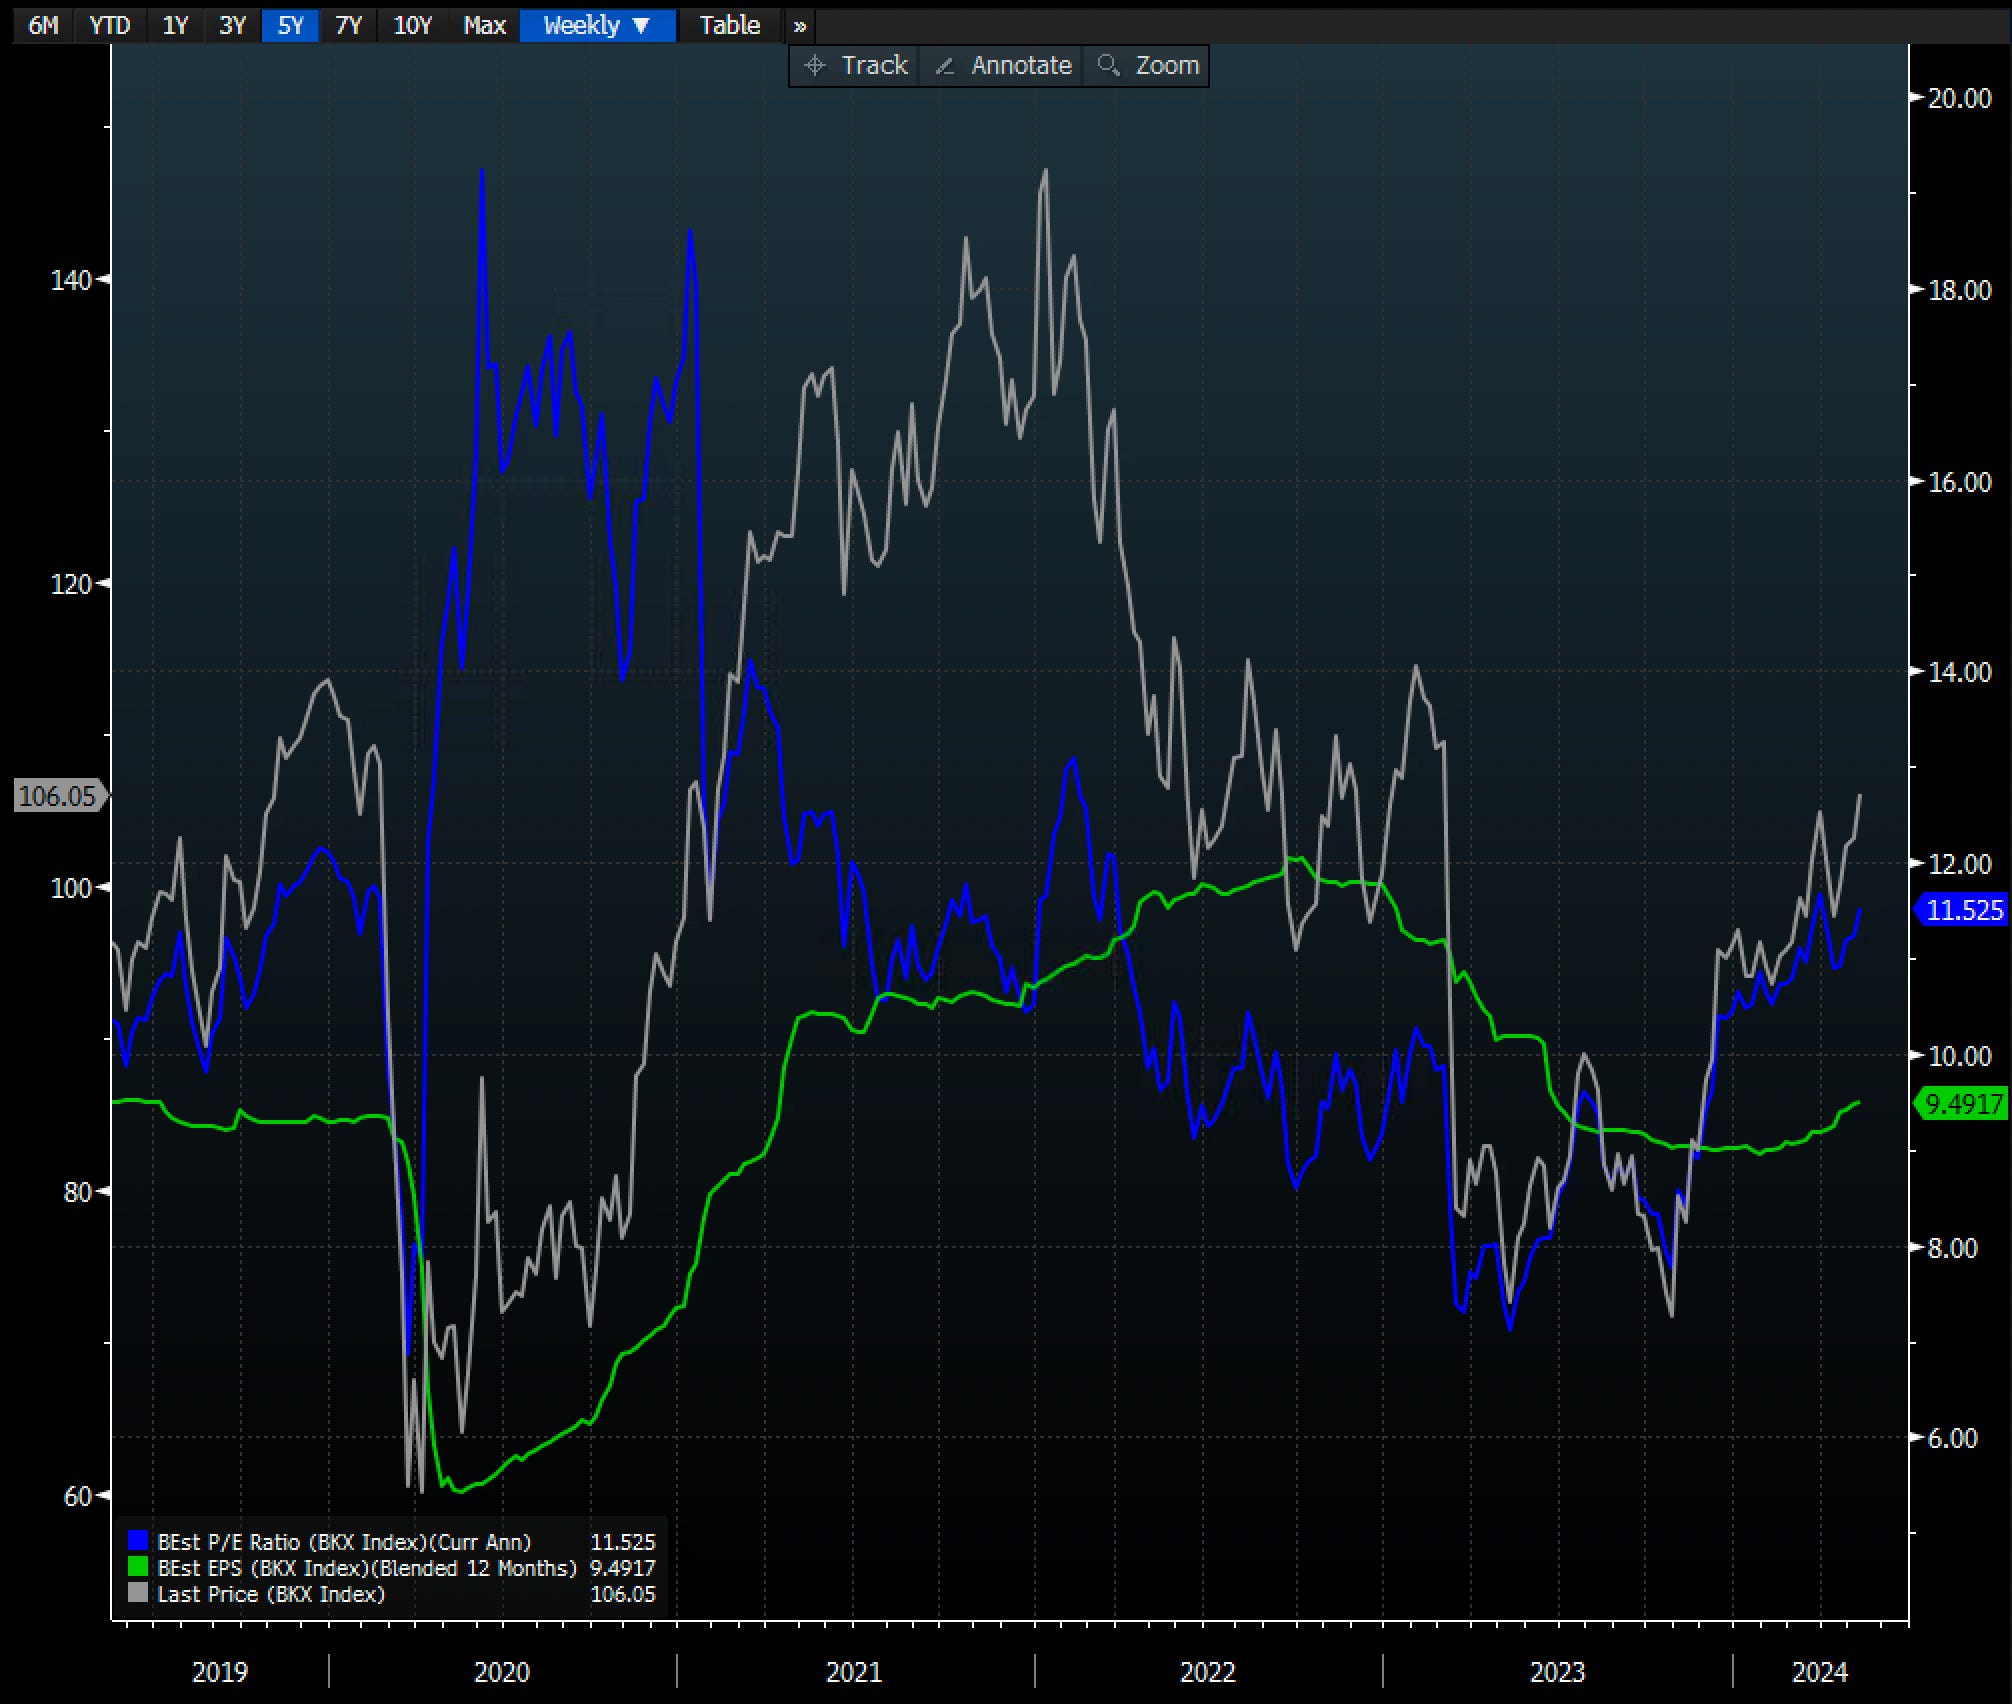Click the 2024 label on the time axis

[x=1820, y=1671]
